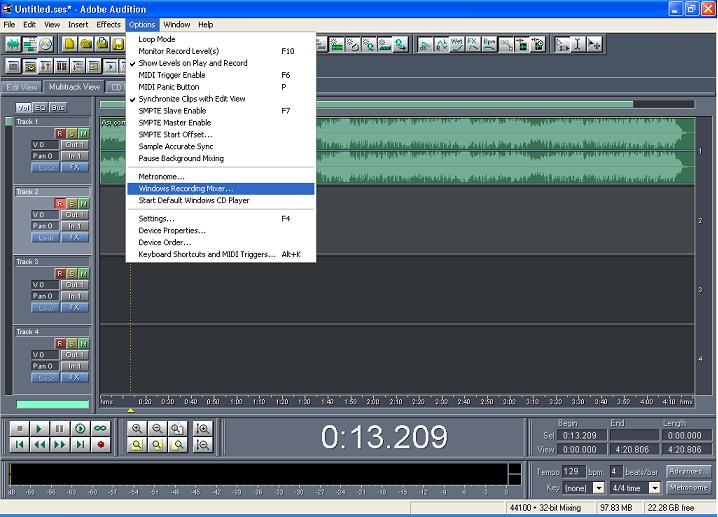Select Windows Recording Mixer menu entry
Viewport: 718px width, 517px height.
tap(221, 189)
